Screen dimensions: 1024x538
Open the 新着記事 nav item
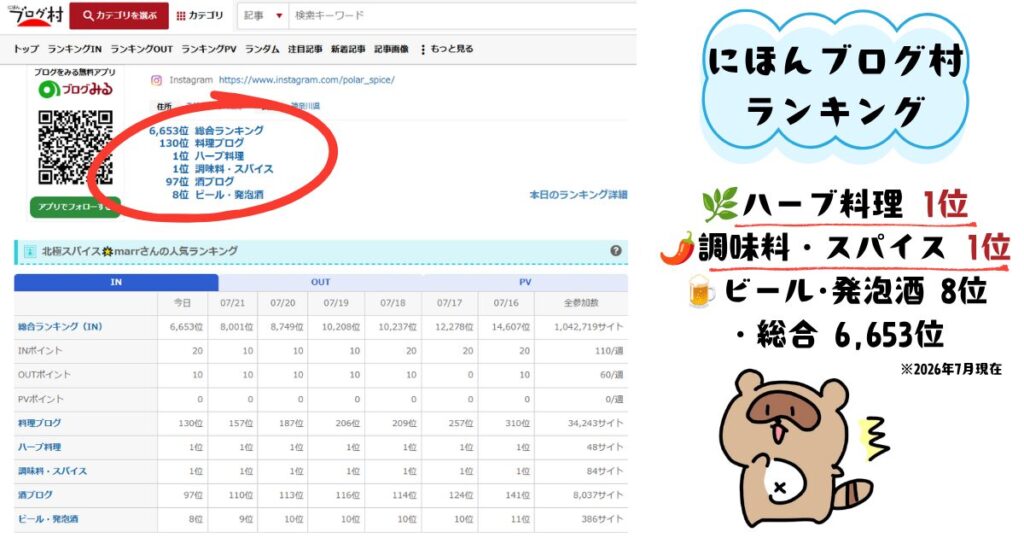click(348, 49)
